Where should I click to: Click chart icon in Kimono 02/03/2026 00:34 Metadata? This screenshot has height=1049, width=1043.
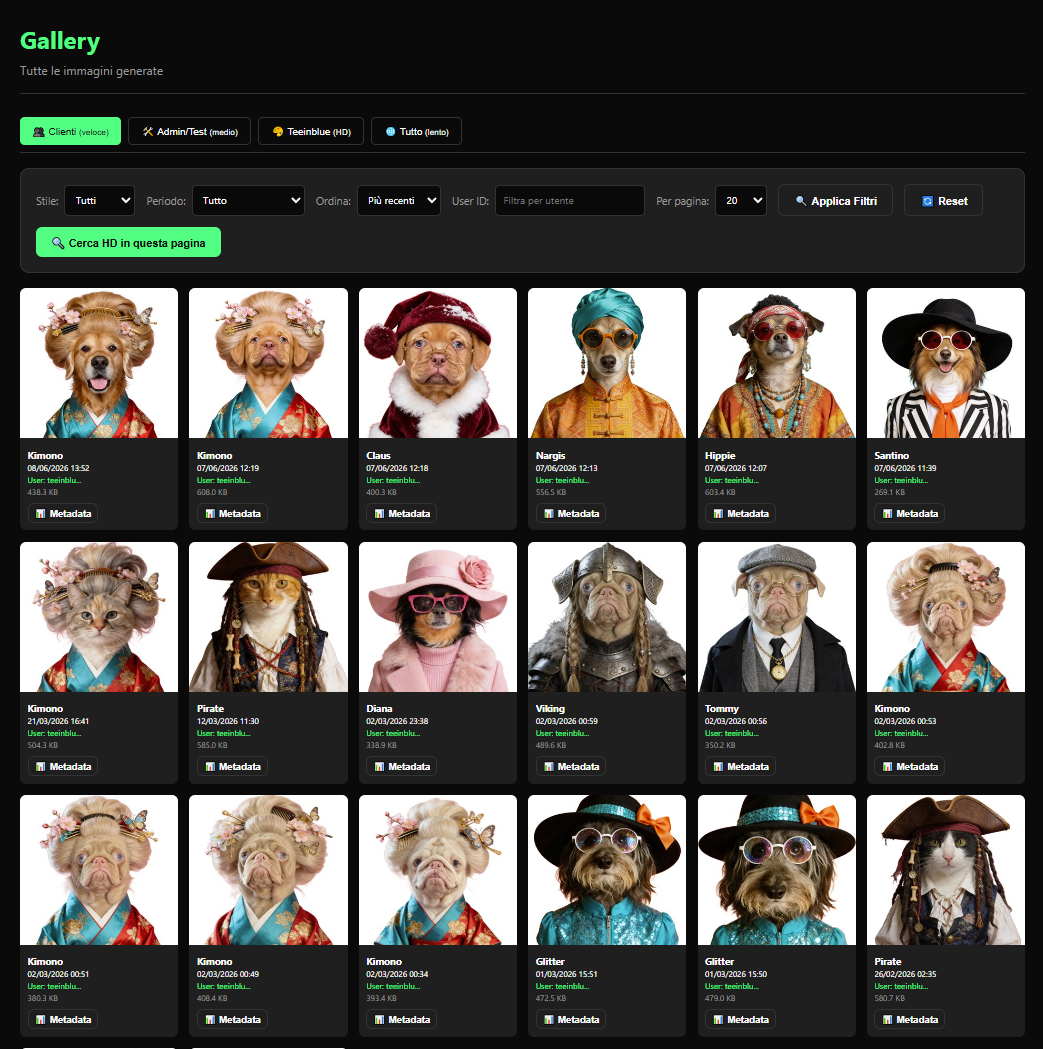click(380, 1020)
